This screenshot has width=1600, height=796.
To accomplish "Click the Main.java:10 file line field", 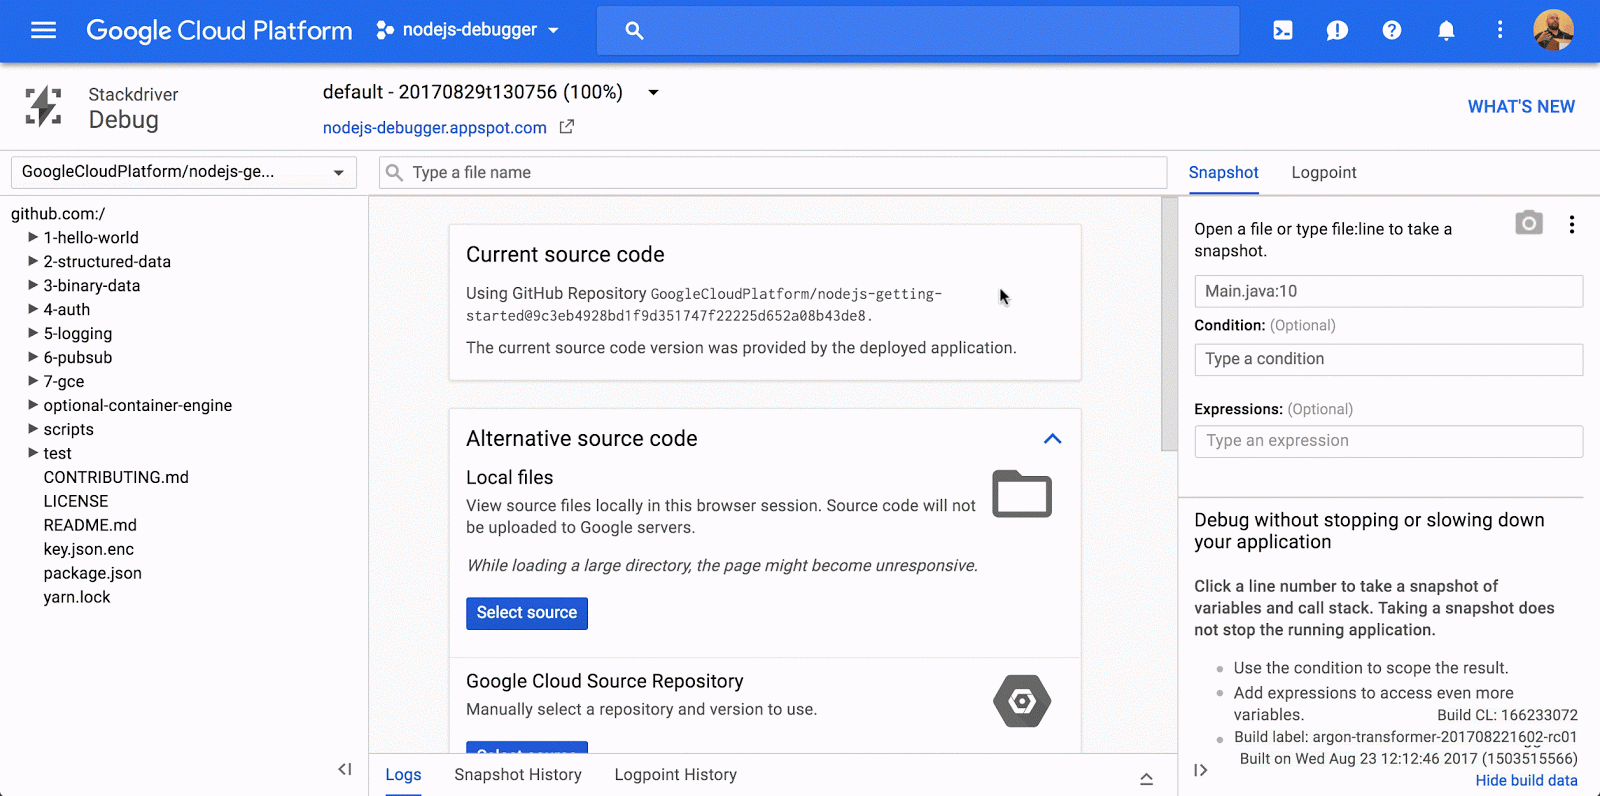I will coord(1389,291).
